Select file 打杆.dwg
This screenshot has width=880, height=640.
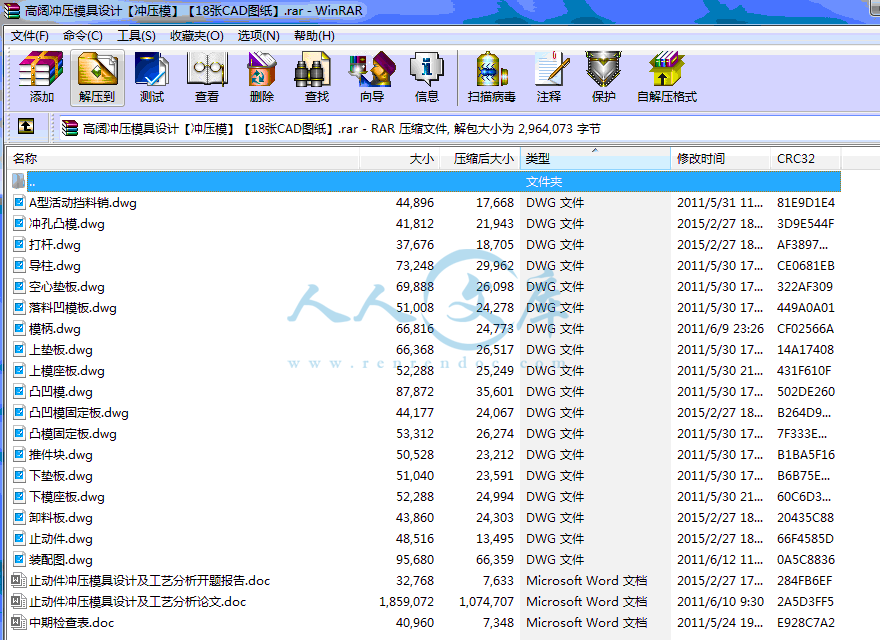coord(55,245)
